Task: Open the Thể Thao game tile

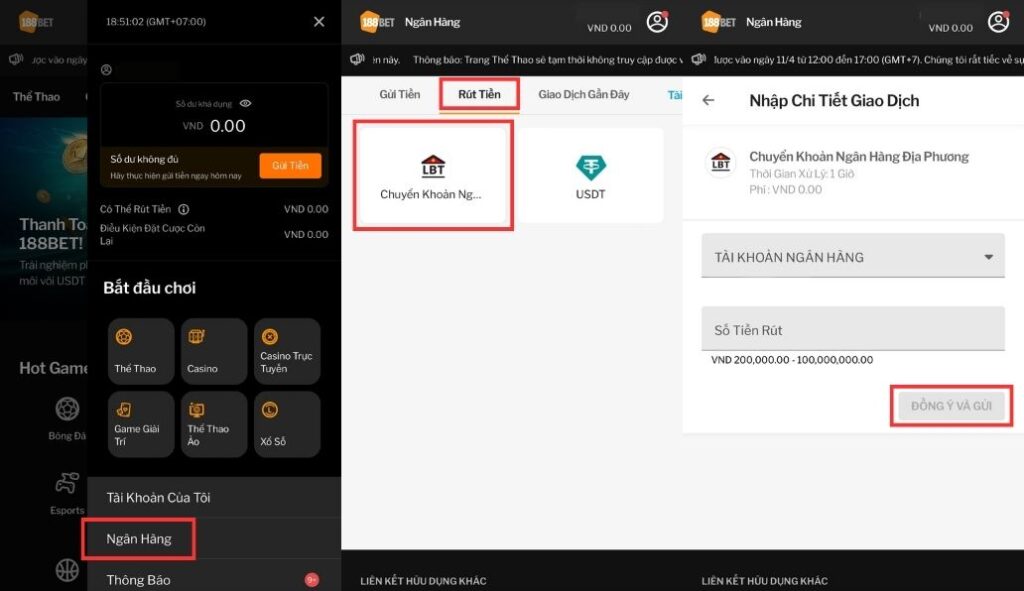Action: (x=141, y=351)
